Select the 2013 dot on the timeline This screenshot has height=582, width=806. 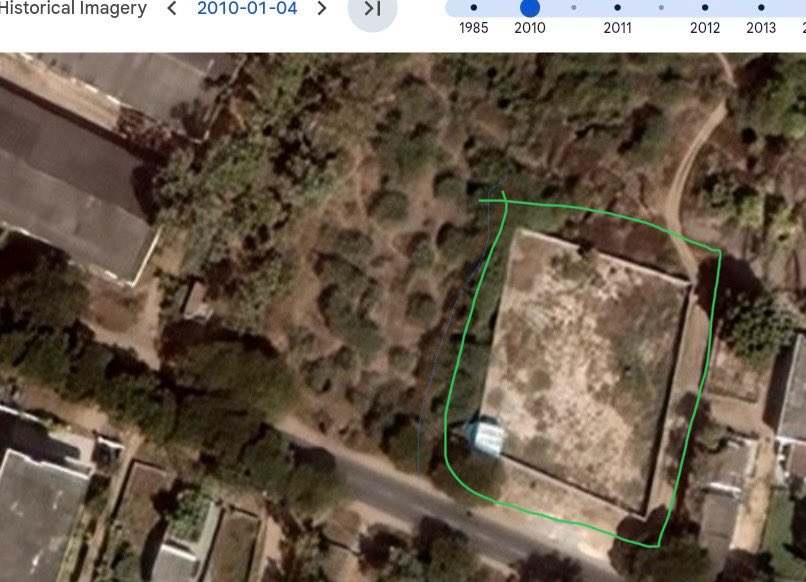tap(761, 8)
